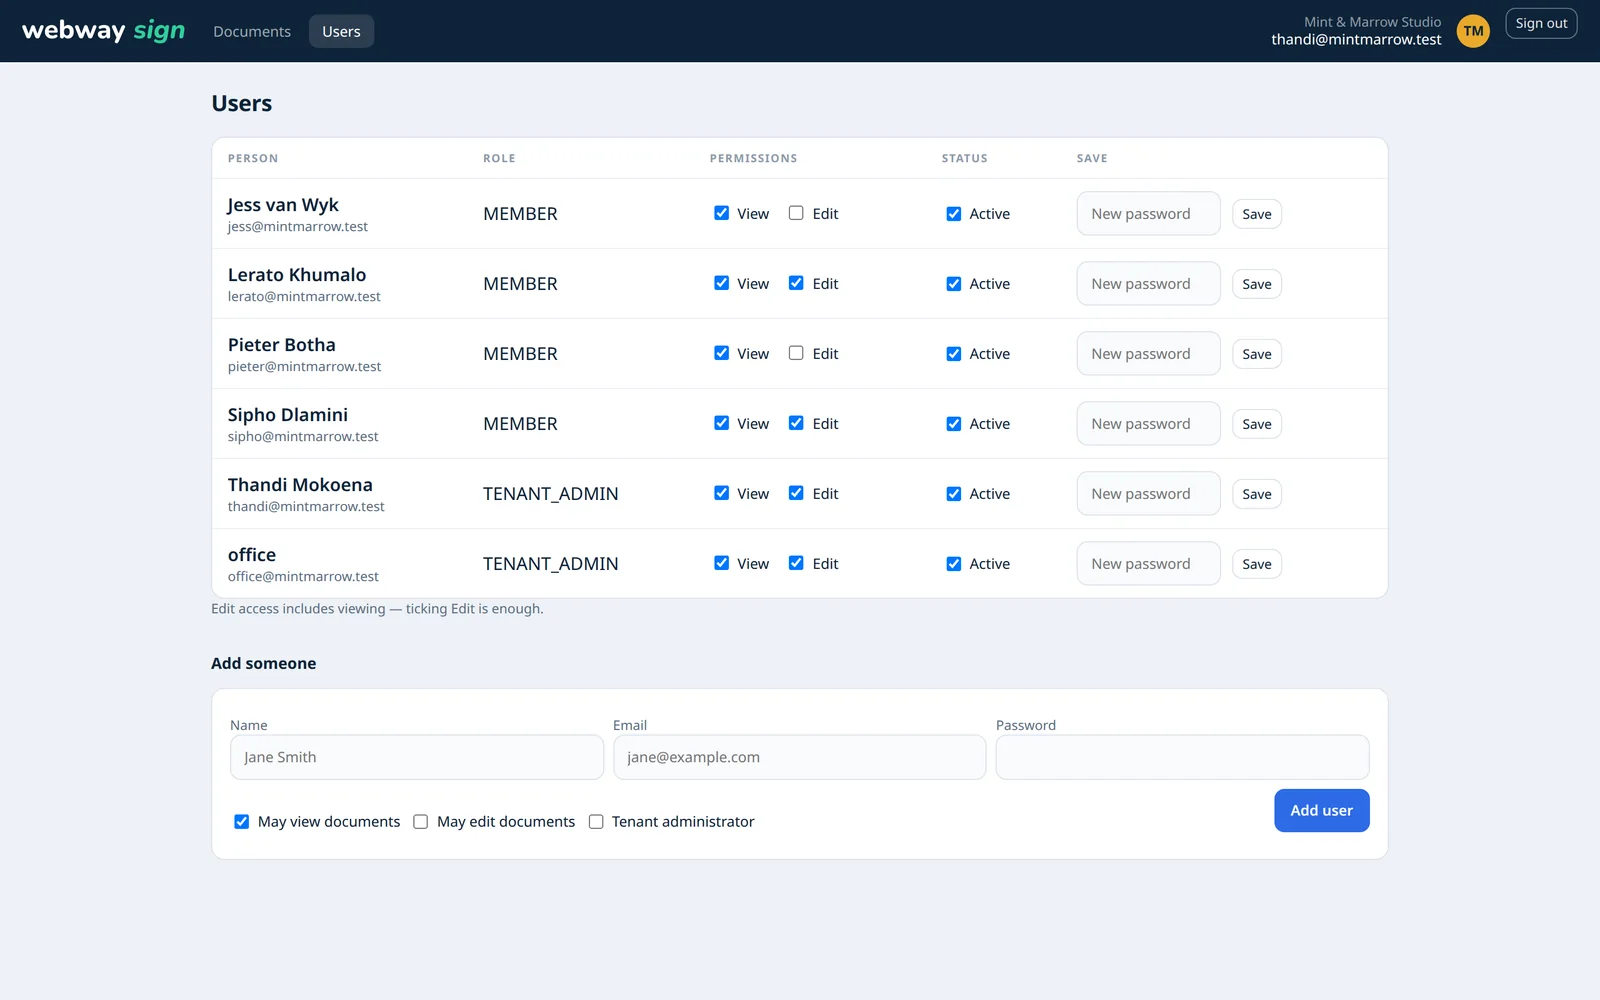The image size is (1600, 1000).
Task: Enable Edit permission for Jess van Wyk
Action: coord(796,213)
